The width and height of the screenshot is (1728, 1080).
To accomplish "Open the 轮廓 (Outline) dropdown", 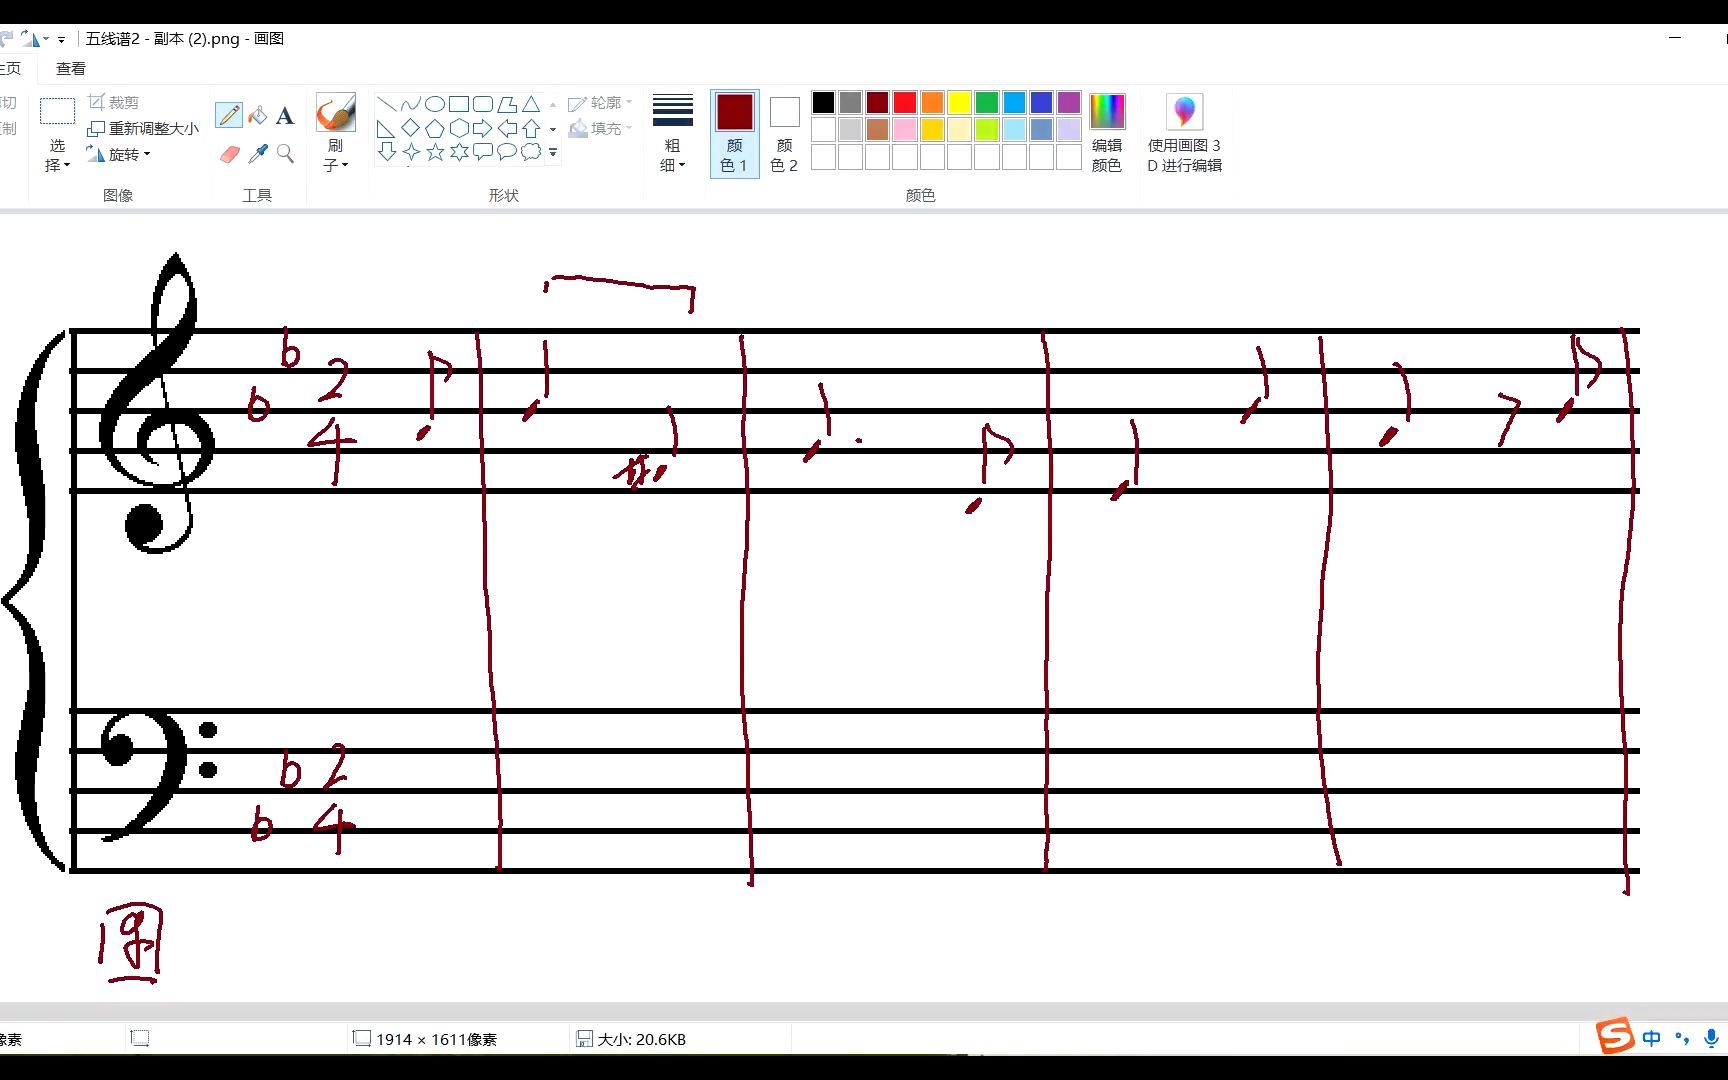I will pyautogui.click(x=600, y=103).
